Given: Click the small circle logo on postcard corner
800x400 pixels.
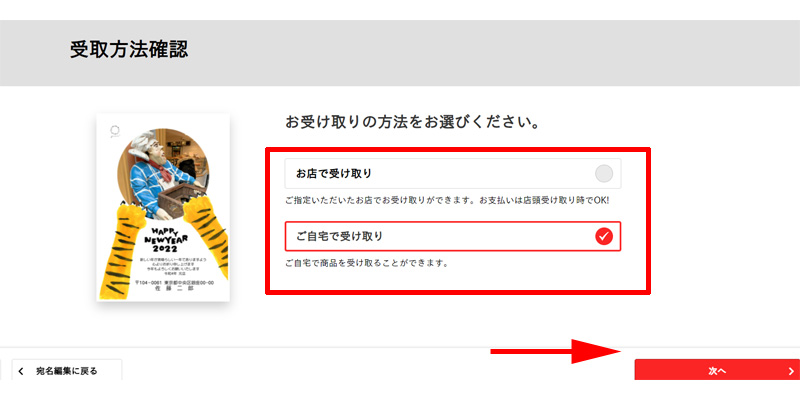Looking at the screenshot, I should point(115,132).
